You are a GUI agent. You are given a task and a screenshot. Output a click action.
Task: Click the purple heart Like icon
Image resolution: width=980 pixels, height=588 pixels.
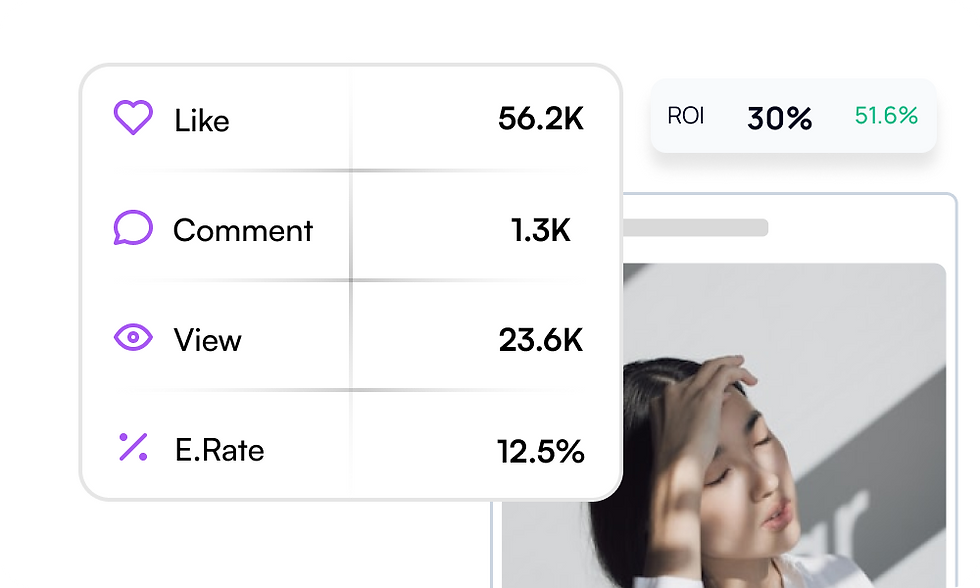[133, 119]
